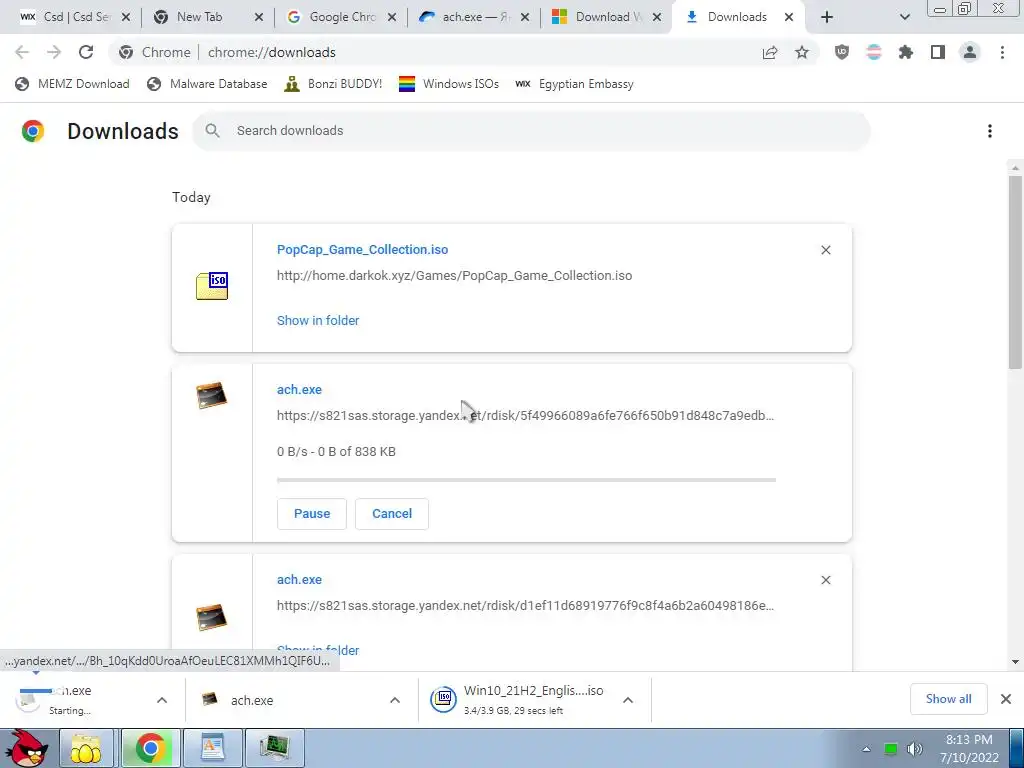The image size is (1024, 768).
Task: Focus the Search downloads field
Action: click(x=531, y=131)
